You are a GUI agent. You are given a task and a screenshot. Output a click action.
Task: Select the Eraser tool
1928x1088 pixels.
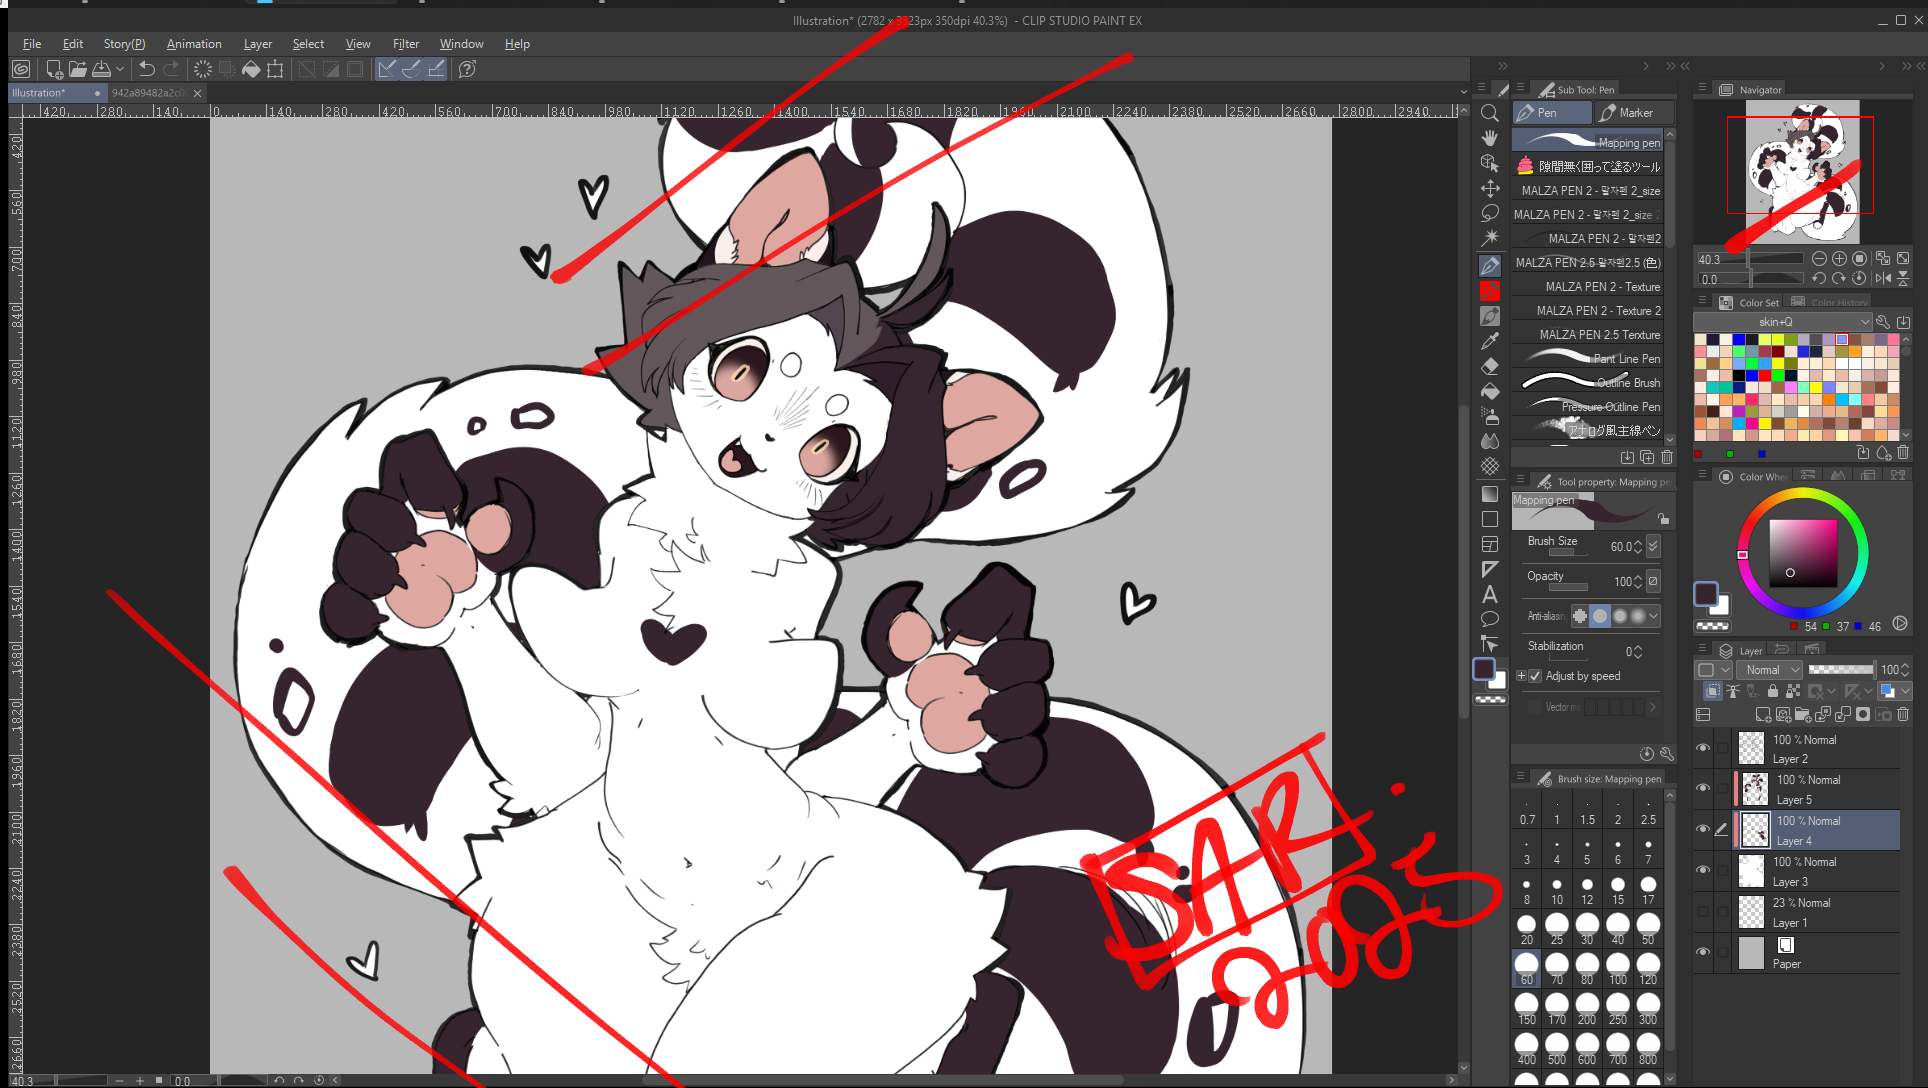point(1490,366)
